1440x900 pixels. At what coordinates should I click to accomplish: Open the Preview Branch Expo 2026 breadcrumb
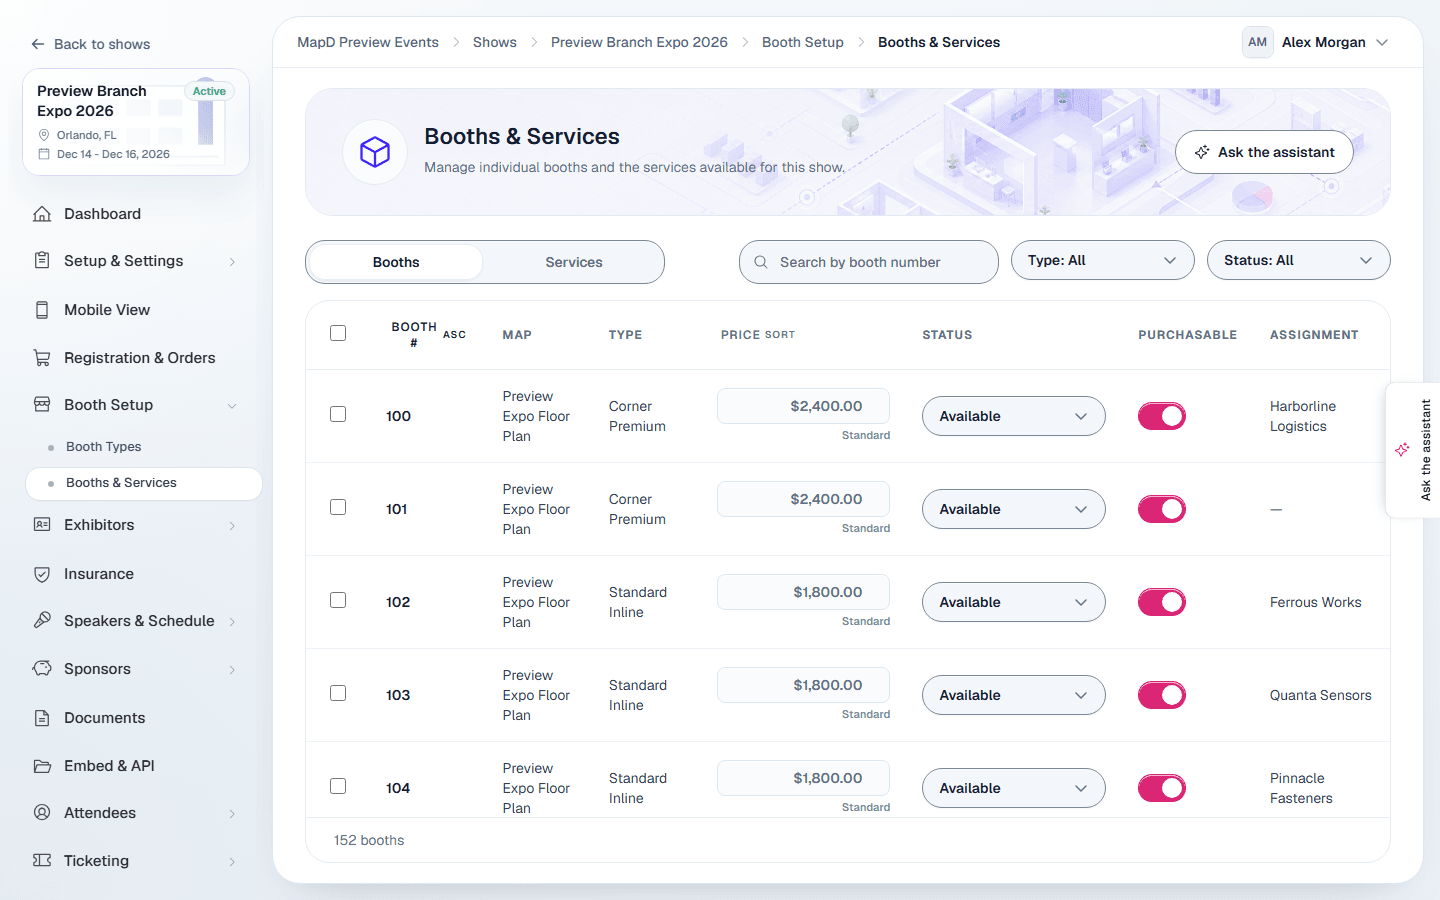[639, 42]
